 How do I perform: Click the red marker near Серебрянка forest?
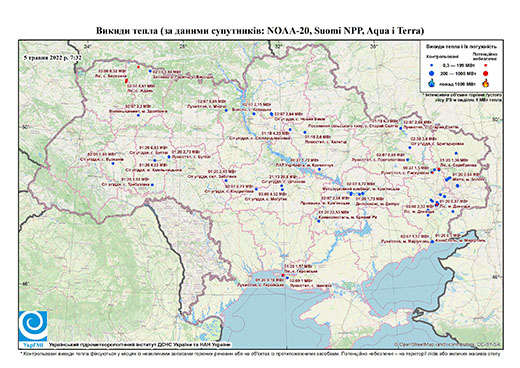coord(439,170)
